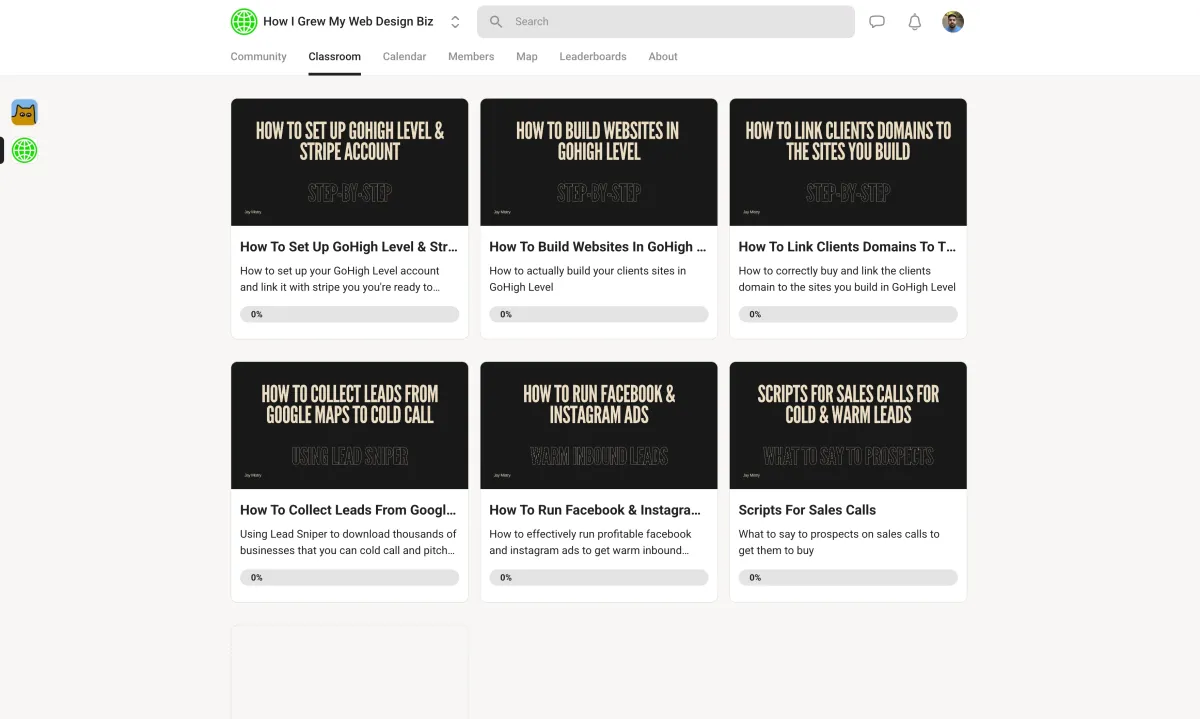The height and width of the screenshot is (719, 1200).
Task: Click description 'How to set up your GoHigh Level account'
Action: pyautogui.click(x=340, y=279)
